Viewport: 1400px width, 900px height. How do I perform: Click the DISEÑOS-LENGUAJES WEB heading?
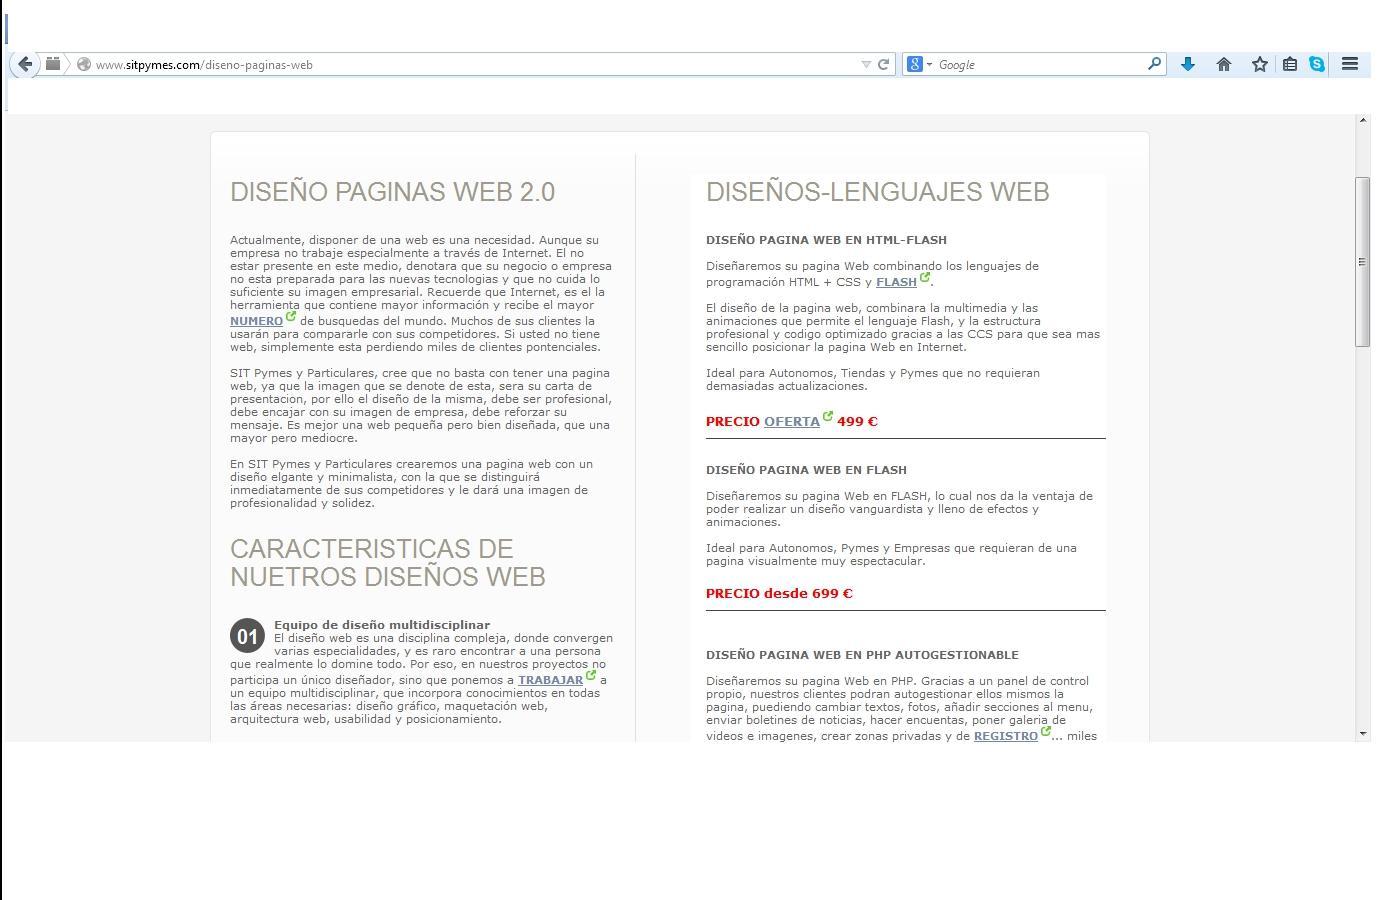click(878, 192)
